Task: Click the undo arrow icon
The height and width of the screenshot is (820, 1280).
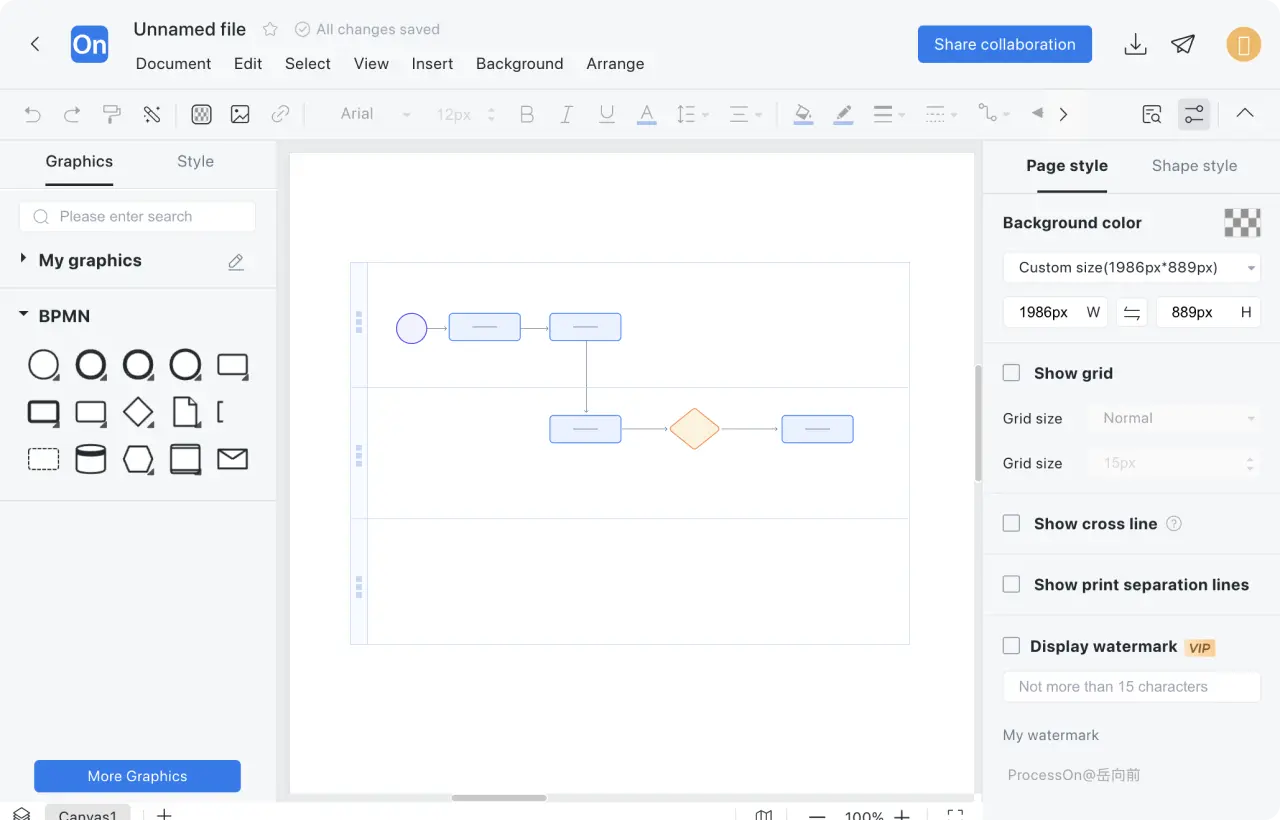Action: pos(33,114)
